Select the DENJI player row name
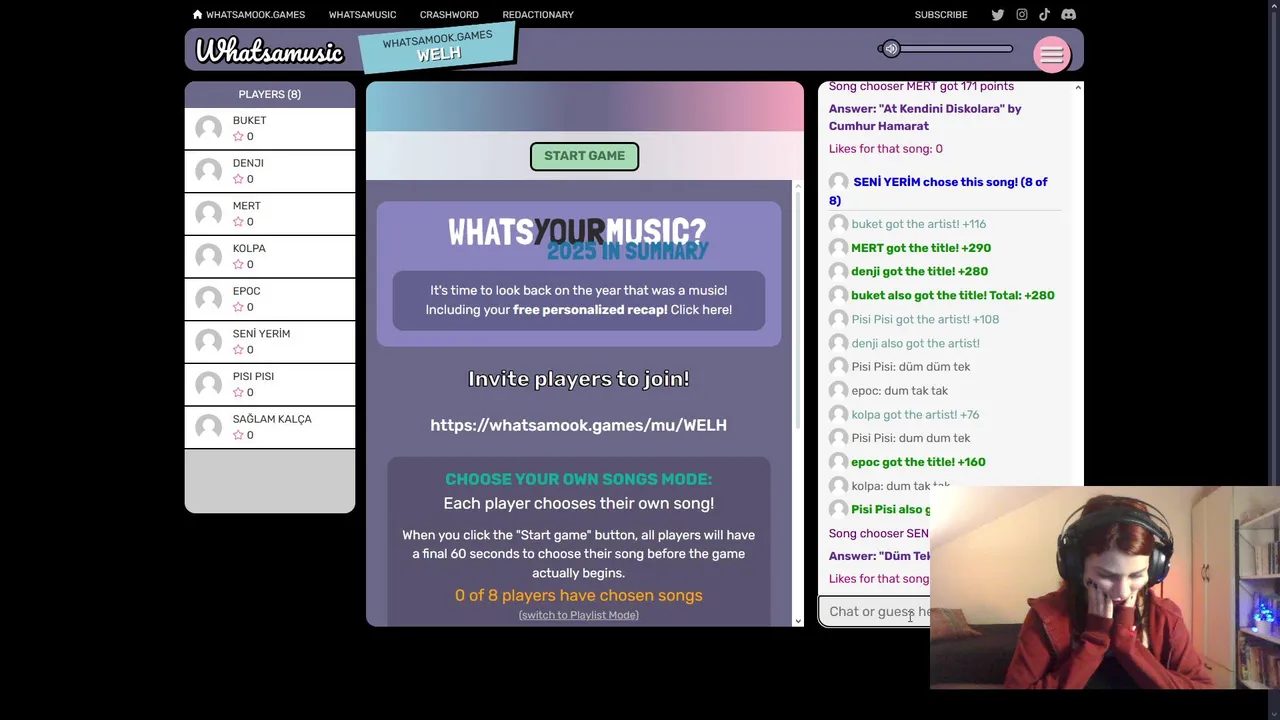The image size is (1280, 720). tap(248, 163)
